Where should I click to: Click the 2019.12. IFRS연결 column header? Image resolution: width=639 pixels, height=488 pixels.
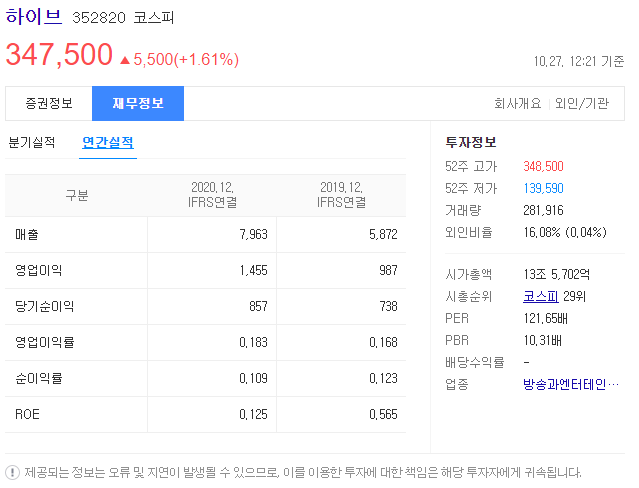pos(342,195)
